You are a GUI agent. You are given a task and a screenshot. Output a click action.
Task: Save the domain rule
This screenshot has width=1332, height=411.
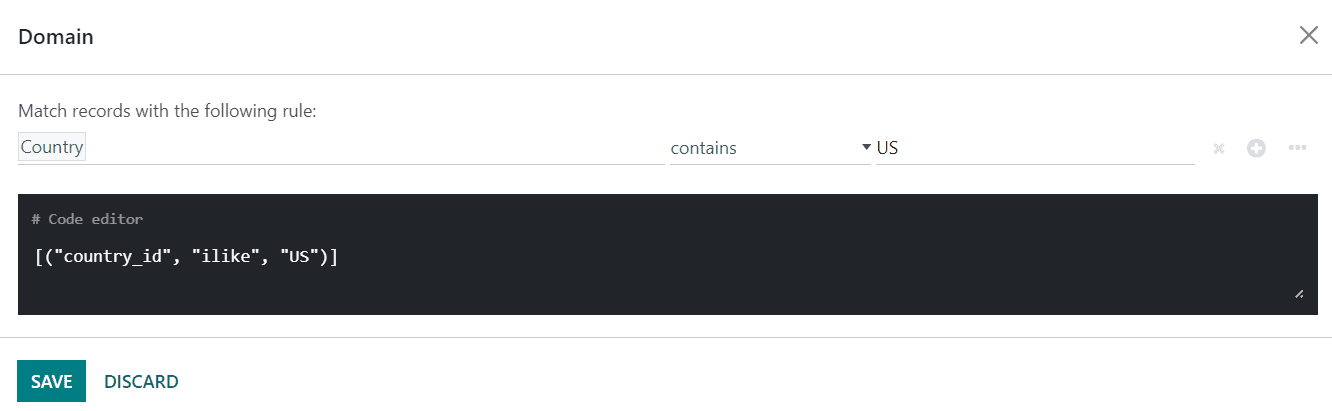[x=51, y=381]
